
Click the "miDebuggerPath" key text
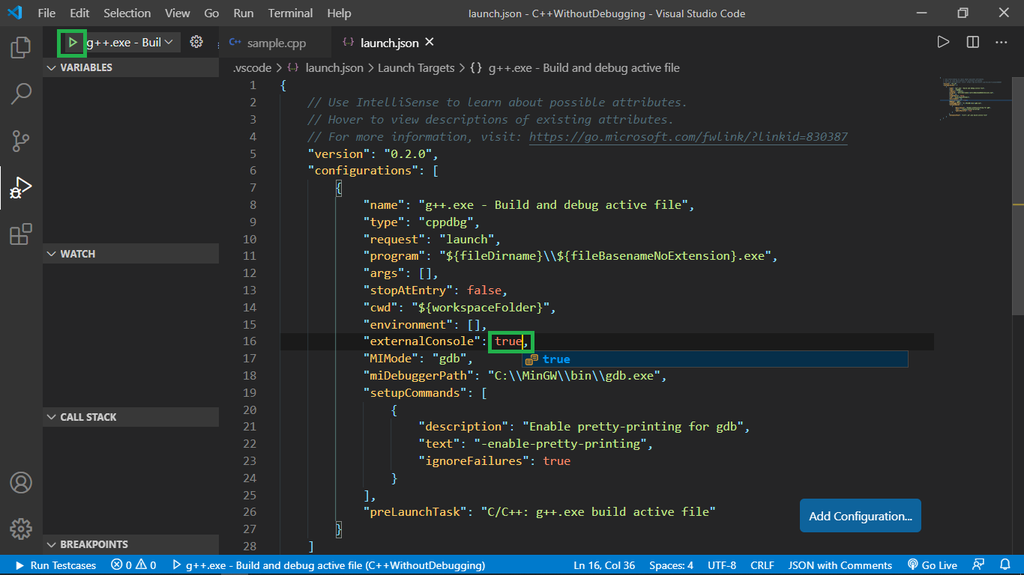tap(419, 376)
